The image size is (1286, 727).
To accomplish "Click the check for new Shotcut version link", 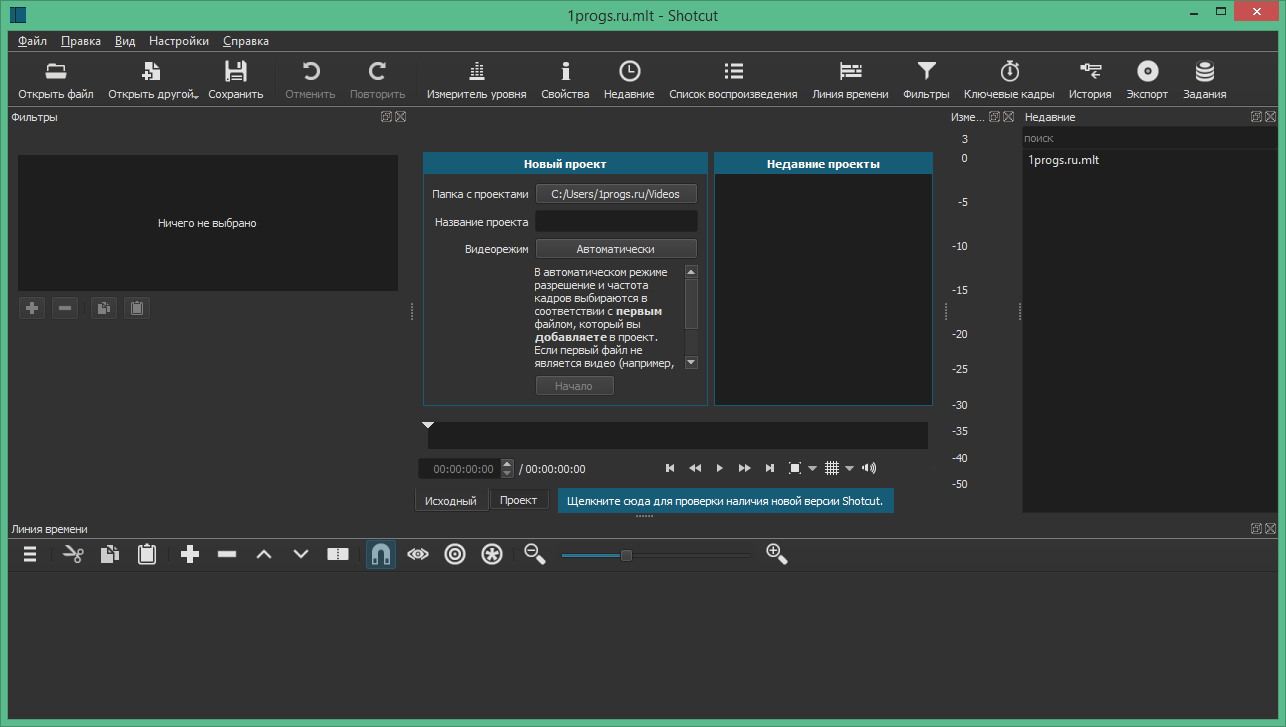I will 725,501.
